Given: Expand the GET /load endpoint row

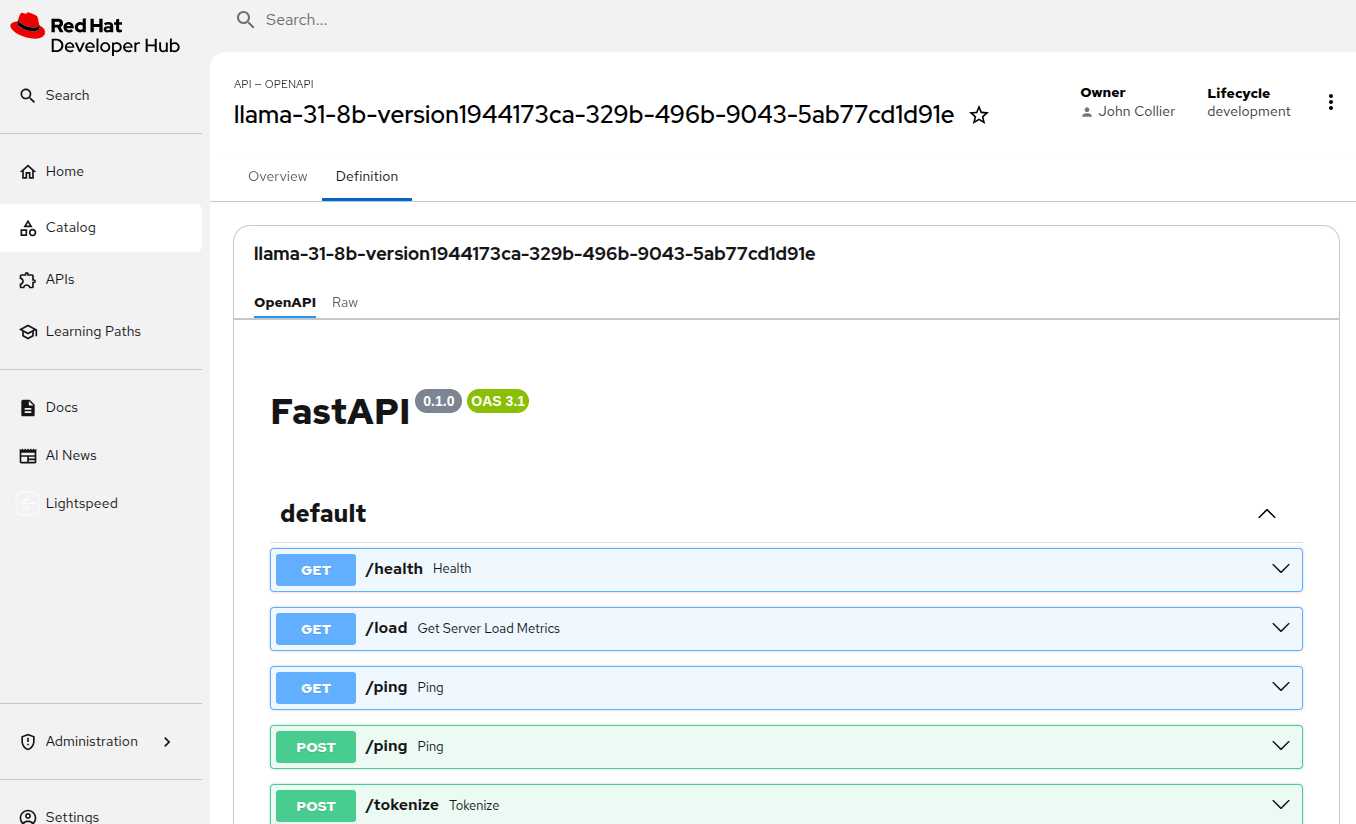Looking at the screenshot, I should point(1280,628).
